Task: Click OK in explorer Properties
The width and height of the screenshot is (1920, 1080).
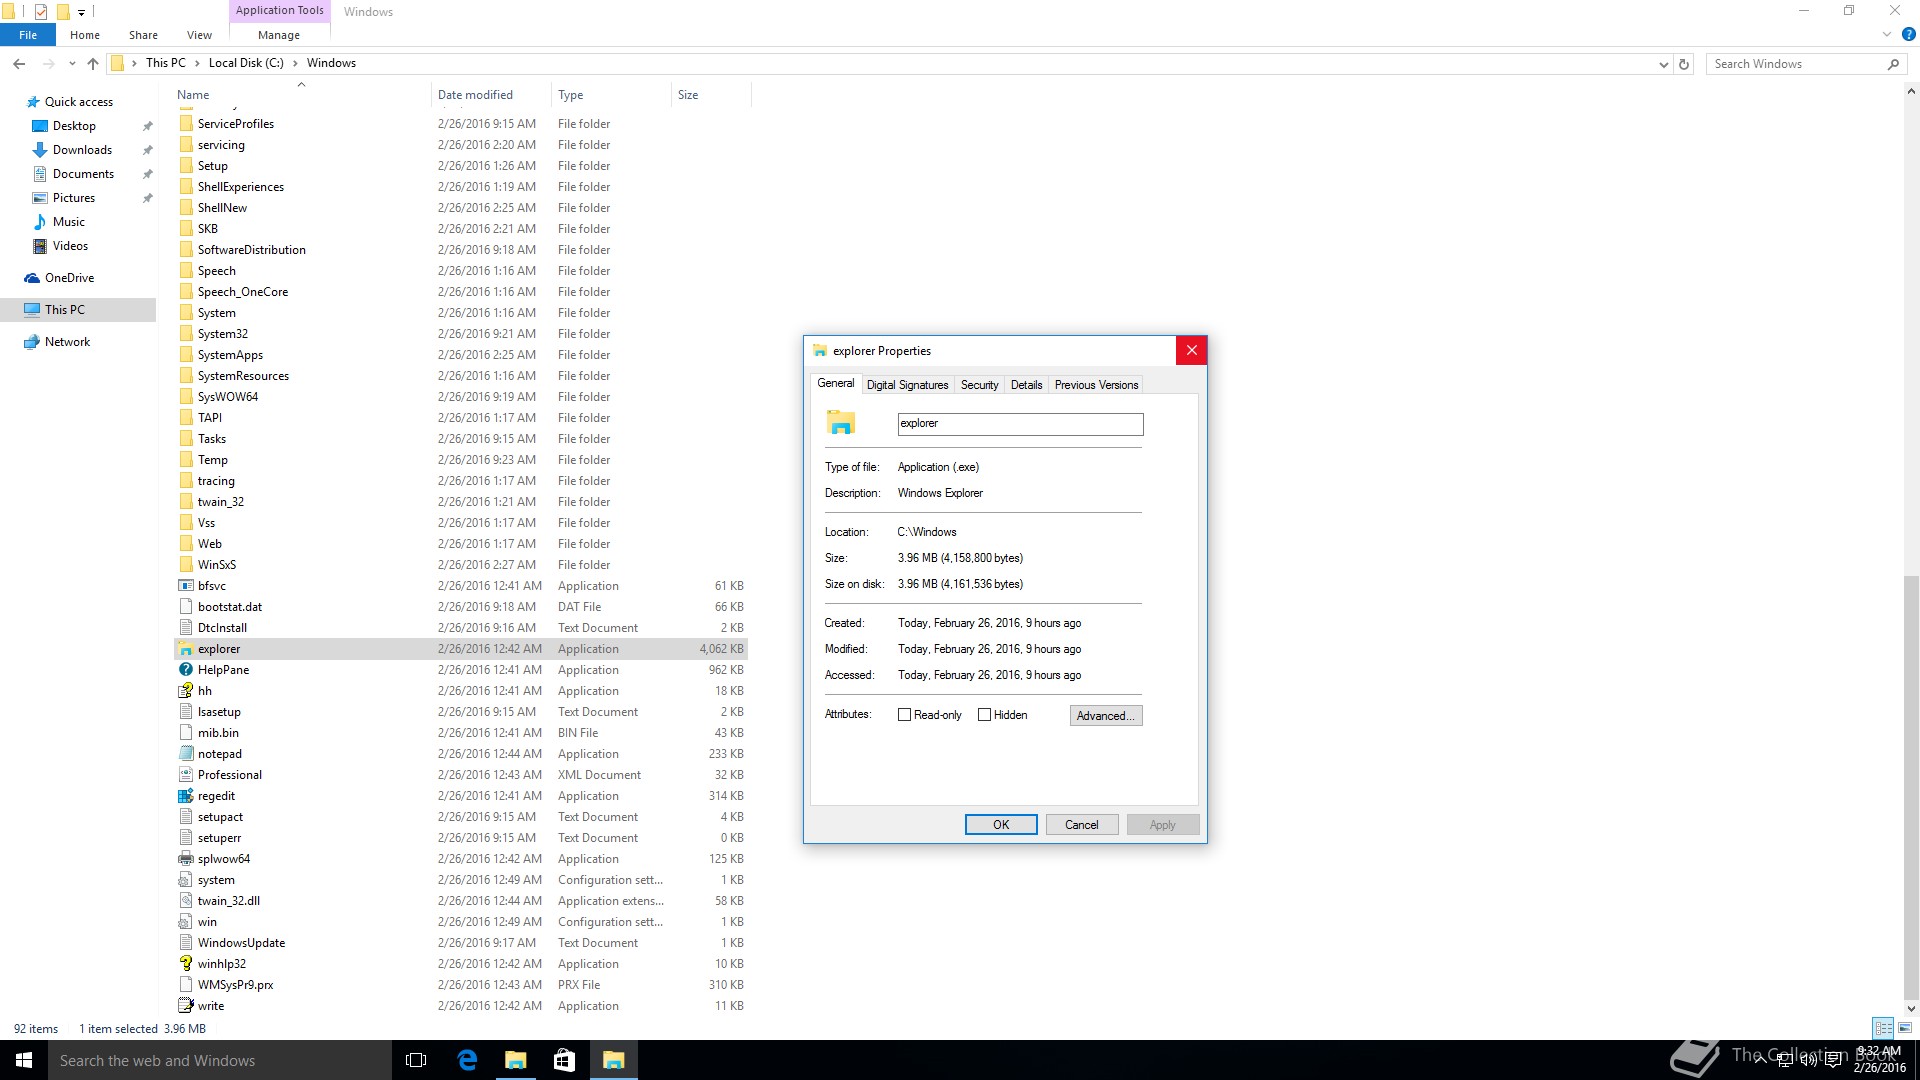Action: pyautogui.click(x=1001, y=825)
